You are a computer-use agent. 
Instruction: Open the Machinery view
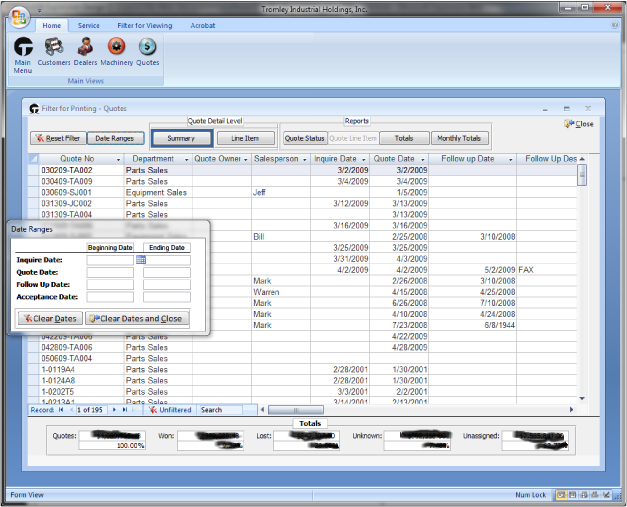(116, 52)
